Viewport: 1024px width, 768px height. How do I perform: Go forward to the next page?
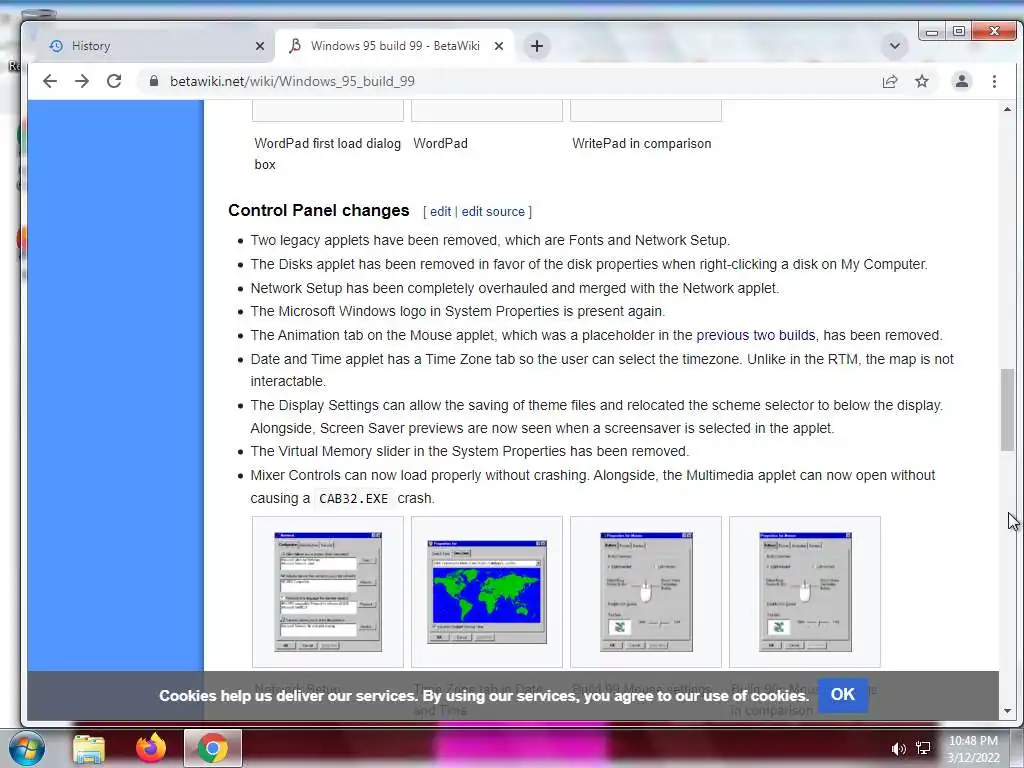[x=82, y=81]
